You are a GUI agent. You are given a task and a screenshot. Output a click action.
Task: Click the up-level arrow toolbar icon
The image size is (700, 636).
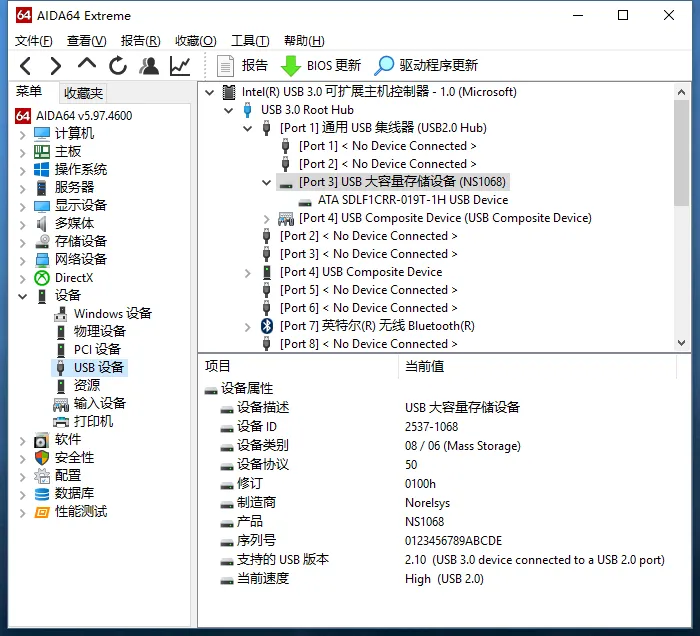tap(87, 65)
